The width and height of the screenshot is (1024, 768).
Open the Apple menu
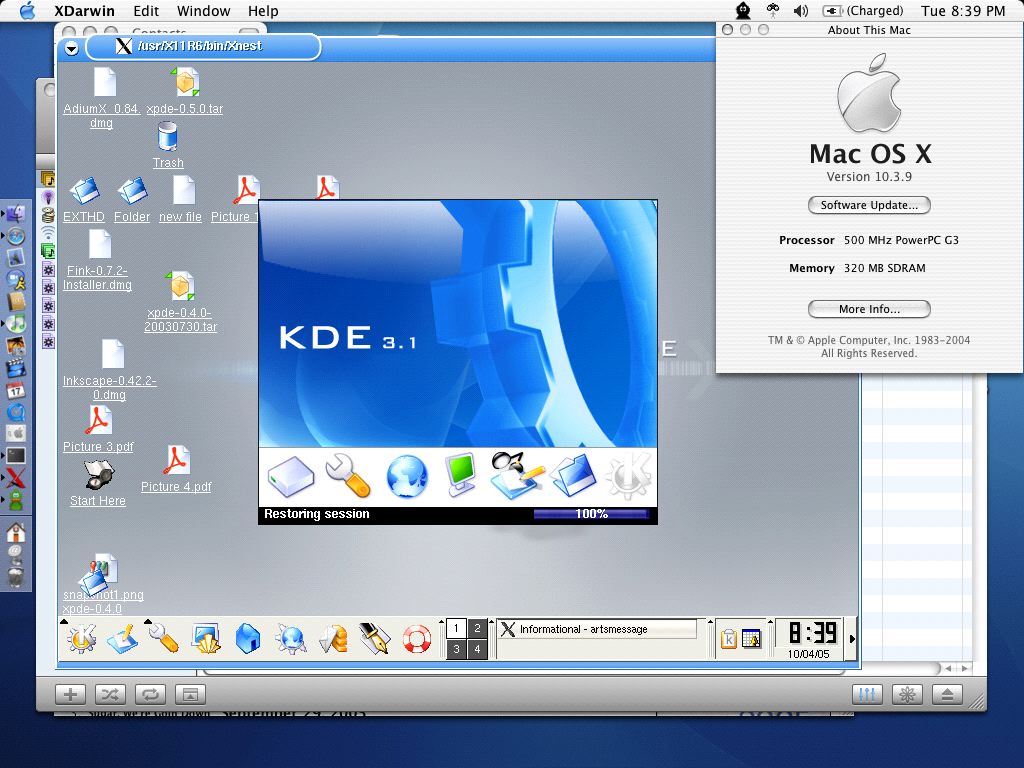27,10
